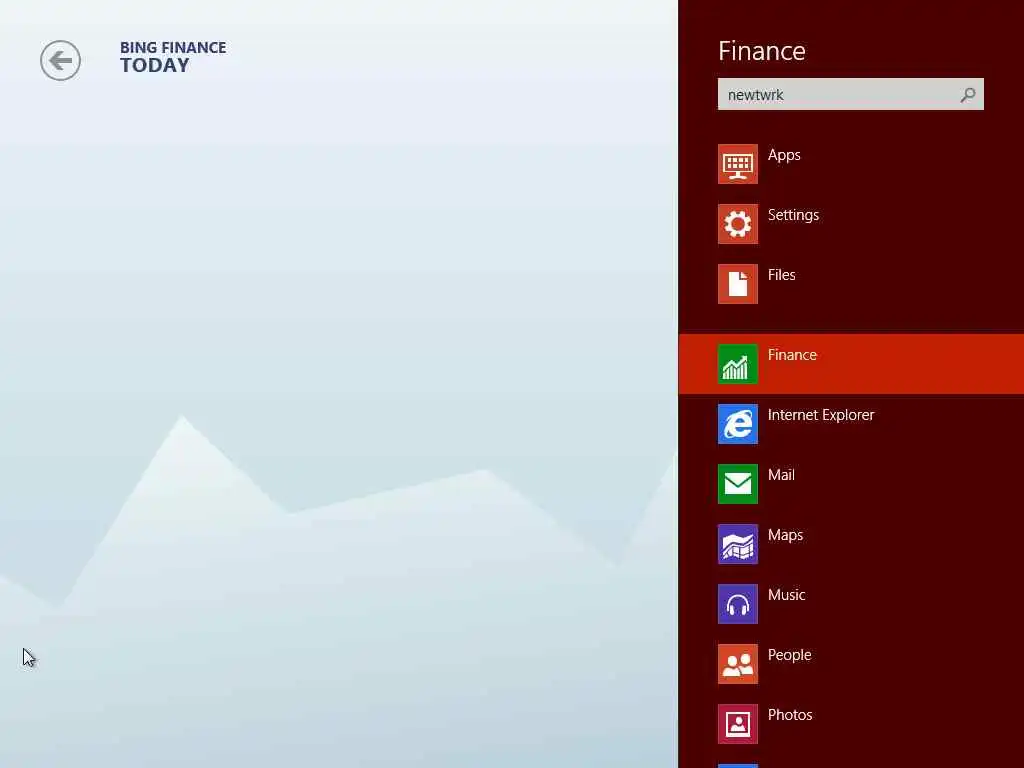Open the Photos portrait icon
This screenshot has height=768, width=1024.
pos(738,724)
